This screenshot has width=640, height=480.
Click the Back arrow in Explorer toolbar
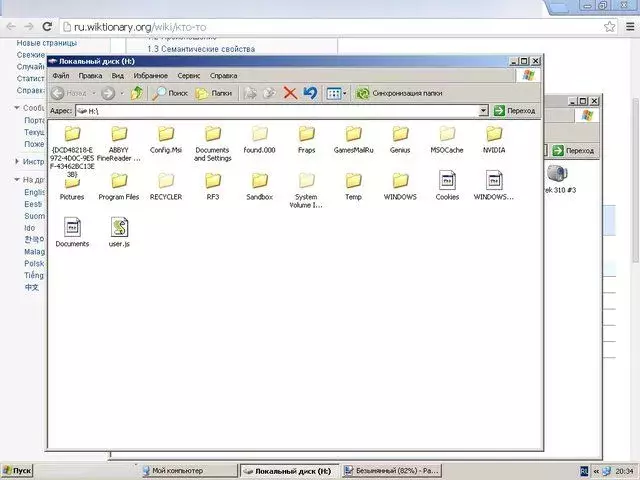(58, 93)
